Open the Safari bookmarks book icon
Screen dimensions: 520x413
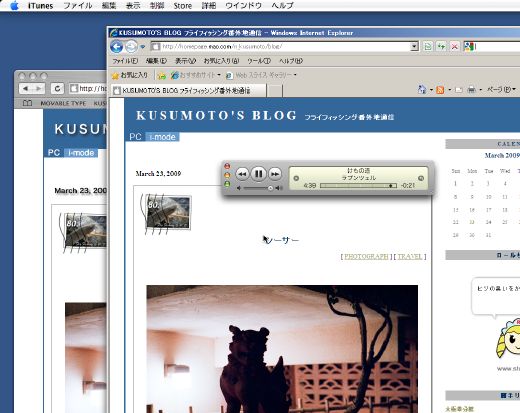[x=27, y=103]
